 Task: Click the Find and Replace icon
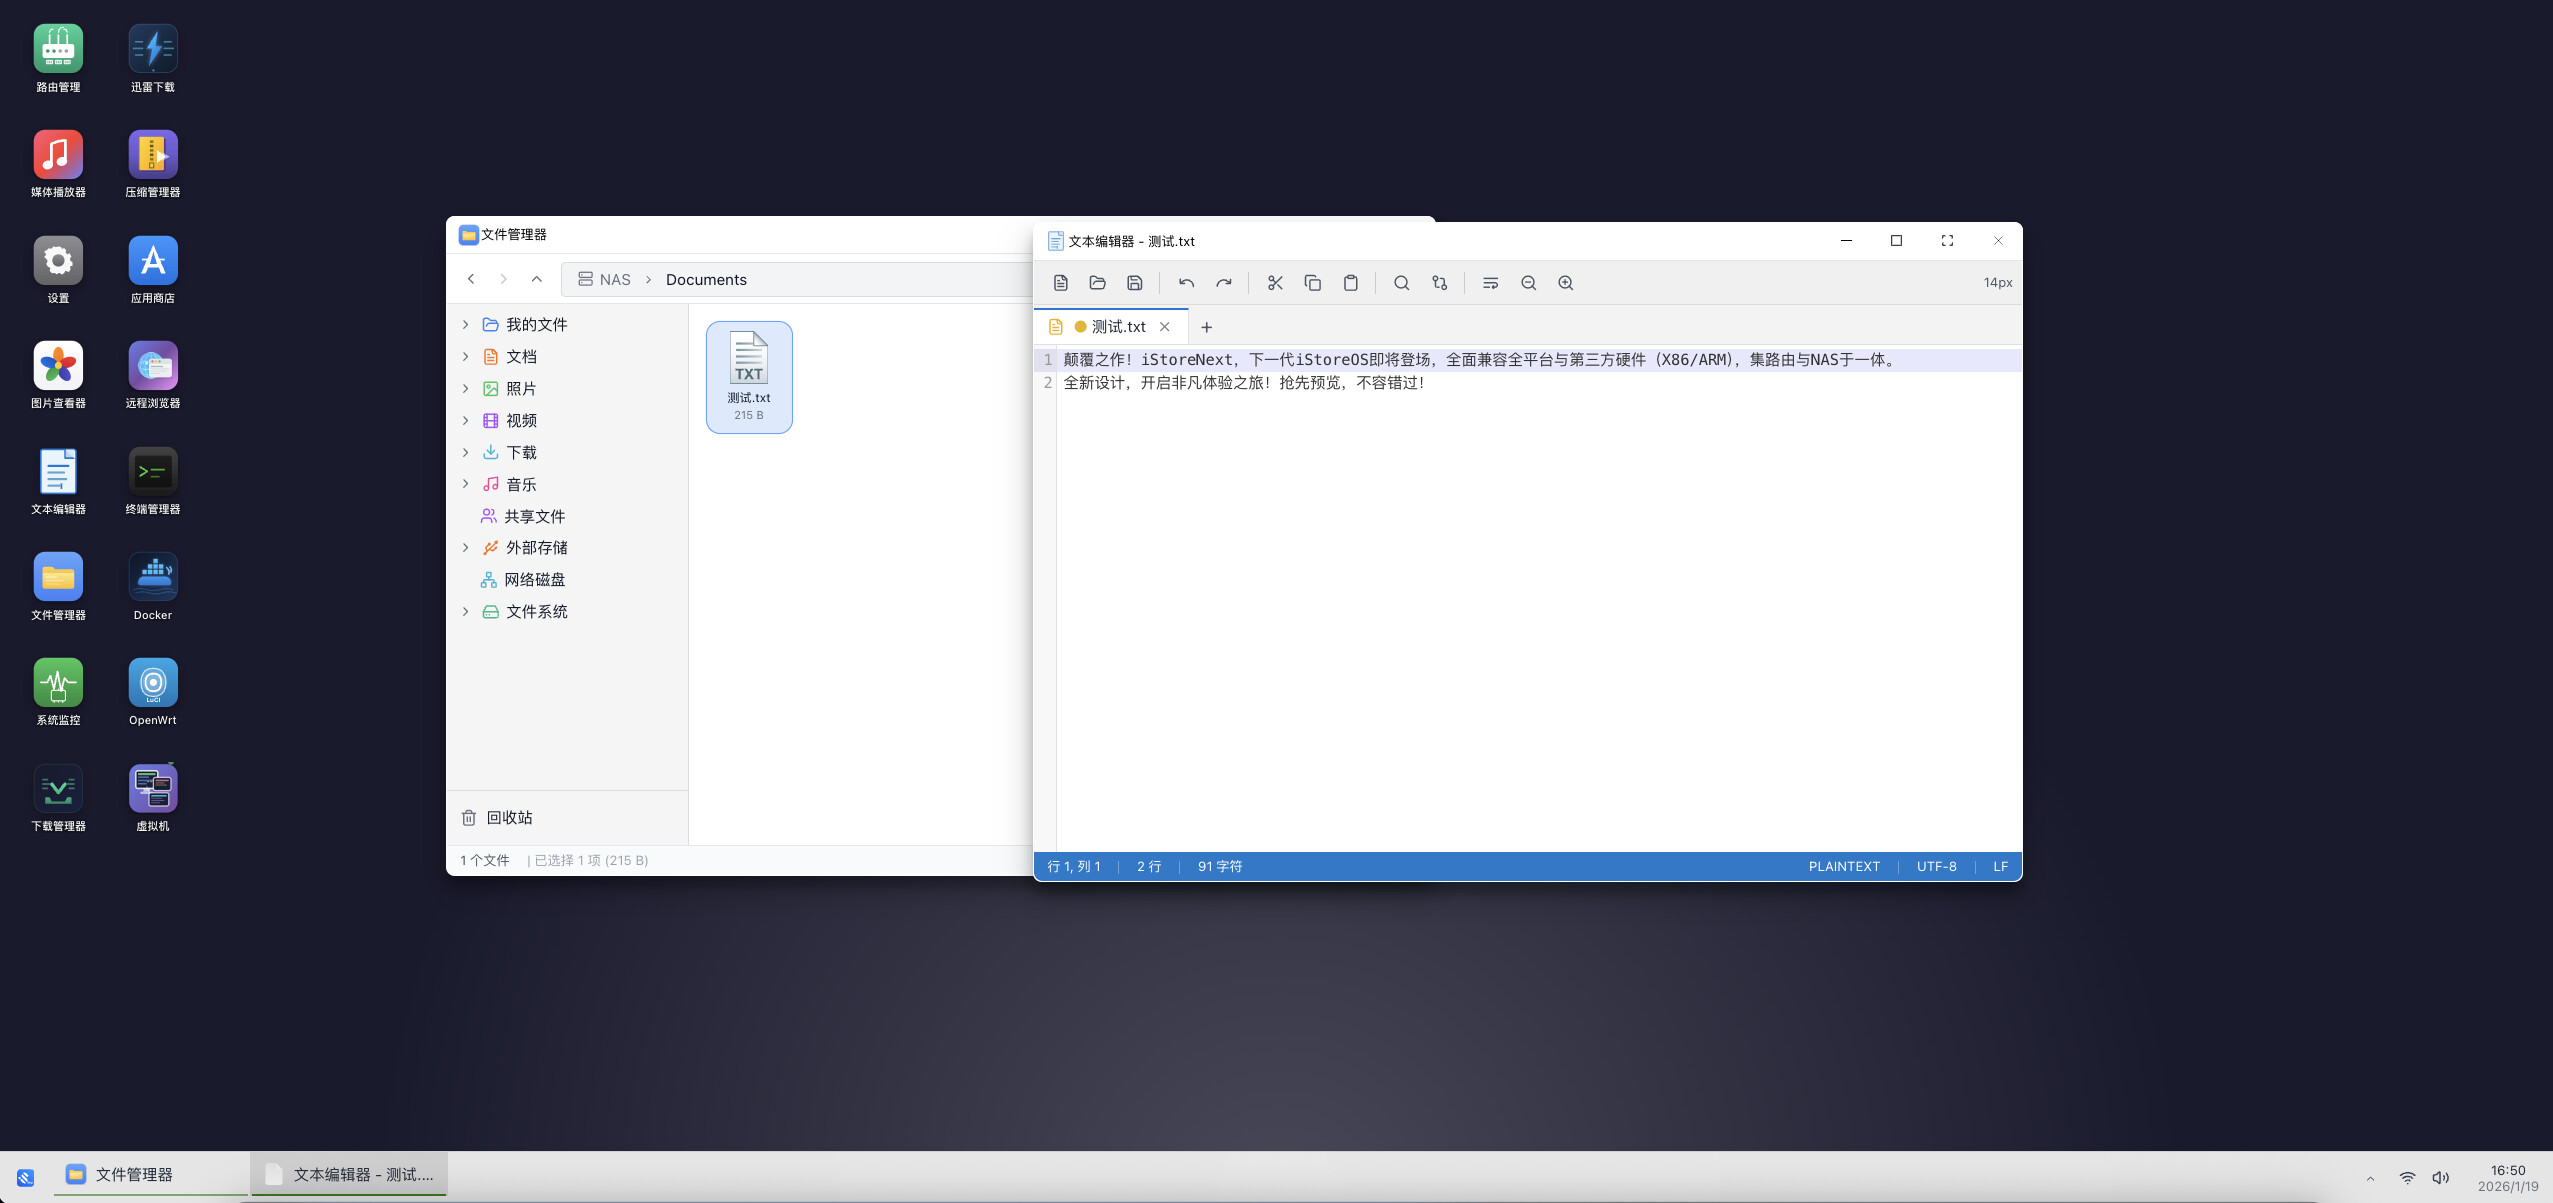click(1439, 283)
